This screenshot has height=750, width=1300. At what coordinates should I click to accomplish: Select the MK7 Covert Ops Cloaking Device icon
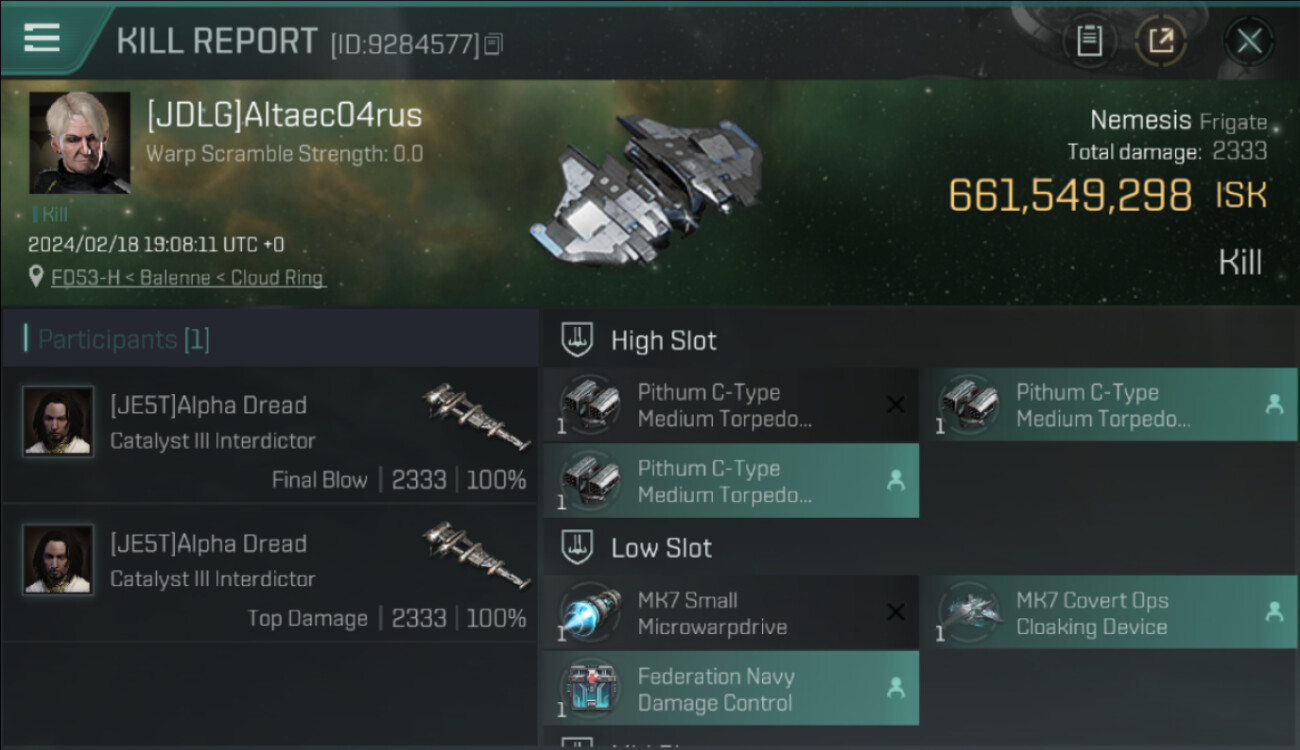tap(969, 613)
